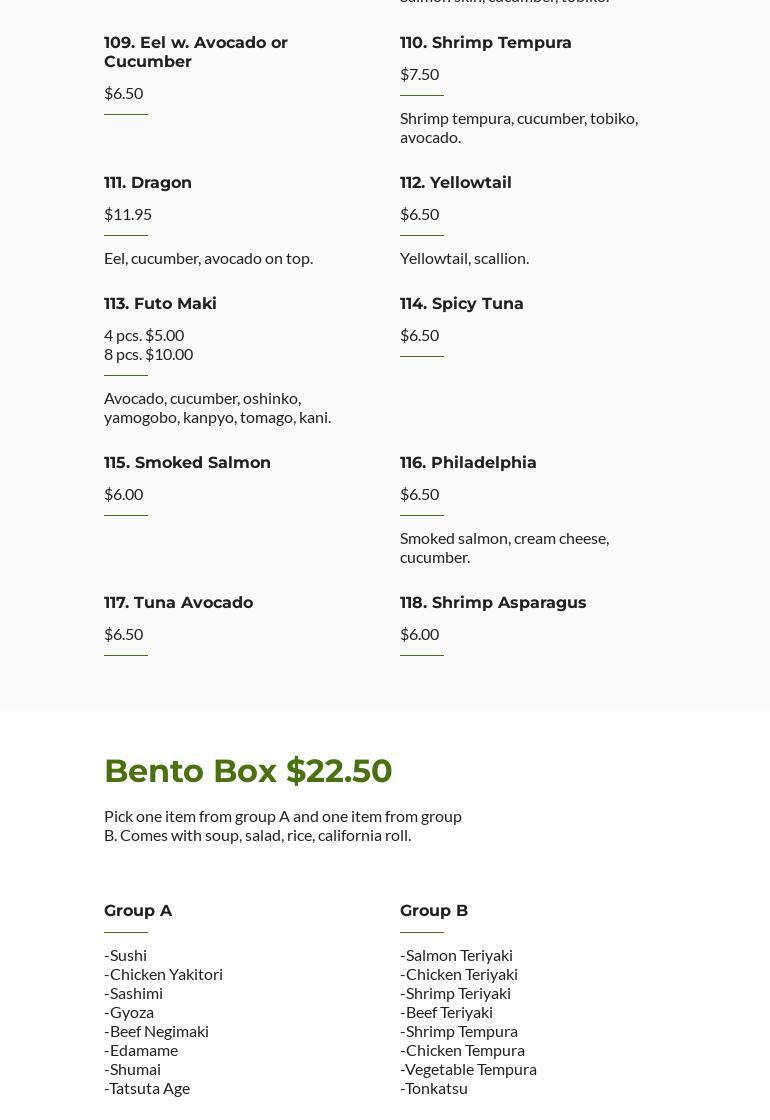The image size is (770, 1120).
Task: Click the -Tonkatsu entry in Group B
Action: pos(434,1088)
